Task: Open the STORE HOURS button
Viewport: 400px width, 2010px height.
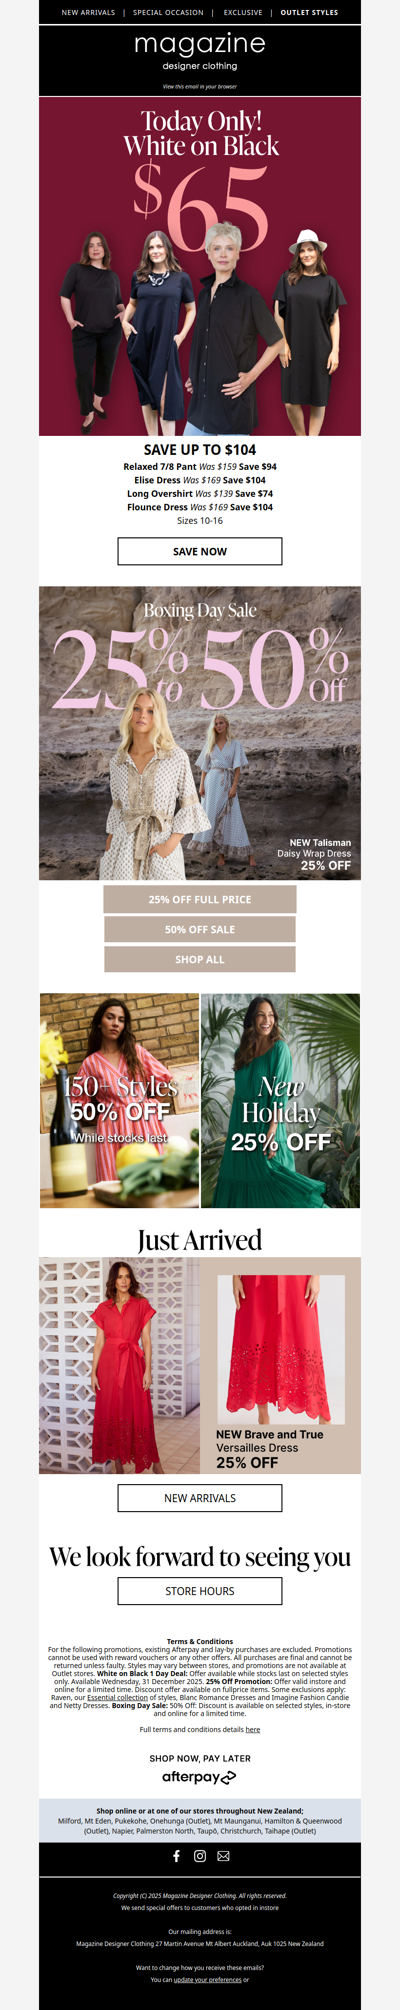Action: [200, 1591]
